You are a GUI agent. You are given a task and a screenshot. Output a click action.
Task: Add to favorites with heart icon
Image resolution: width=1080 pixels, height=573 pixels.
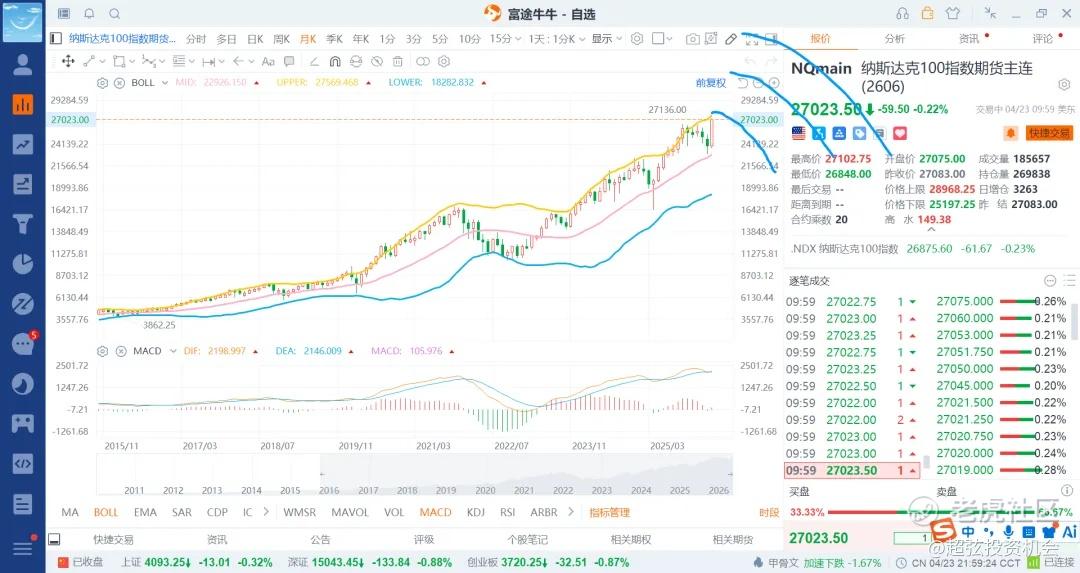[899, 132]
